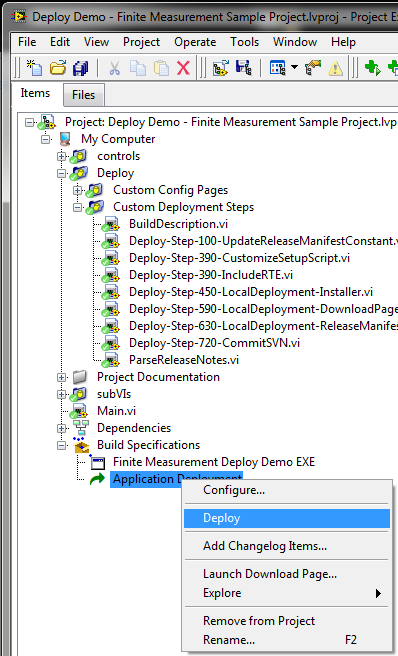This screenshot has width=398, height=656.
Task: Open the Tools menu
Action: [x=244, y=42]
